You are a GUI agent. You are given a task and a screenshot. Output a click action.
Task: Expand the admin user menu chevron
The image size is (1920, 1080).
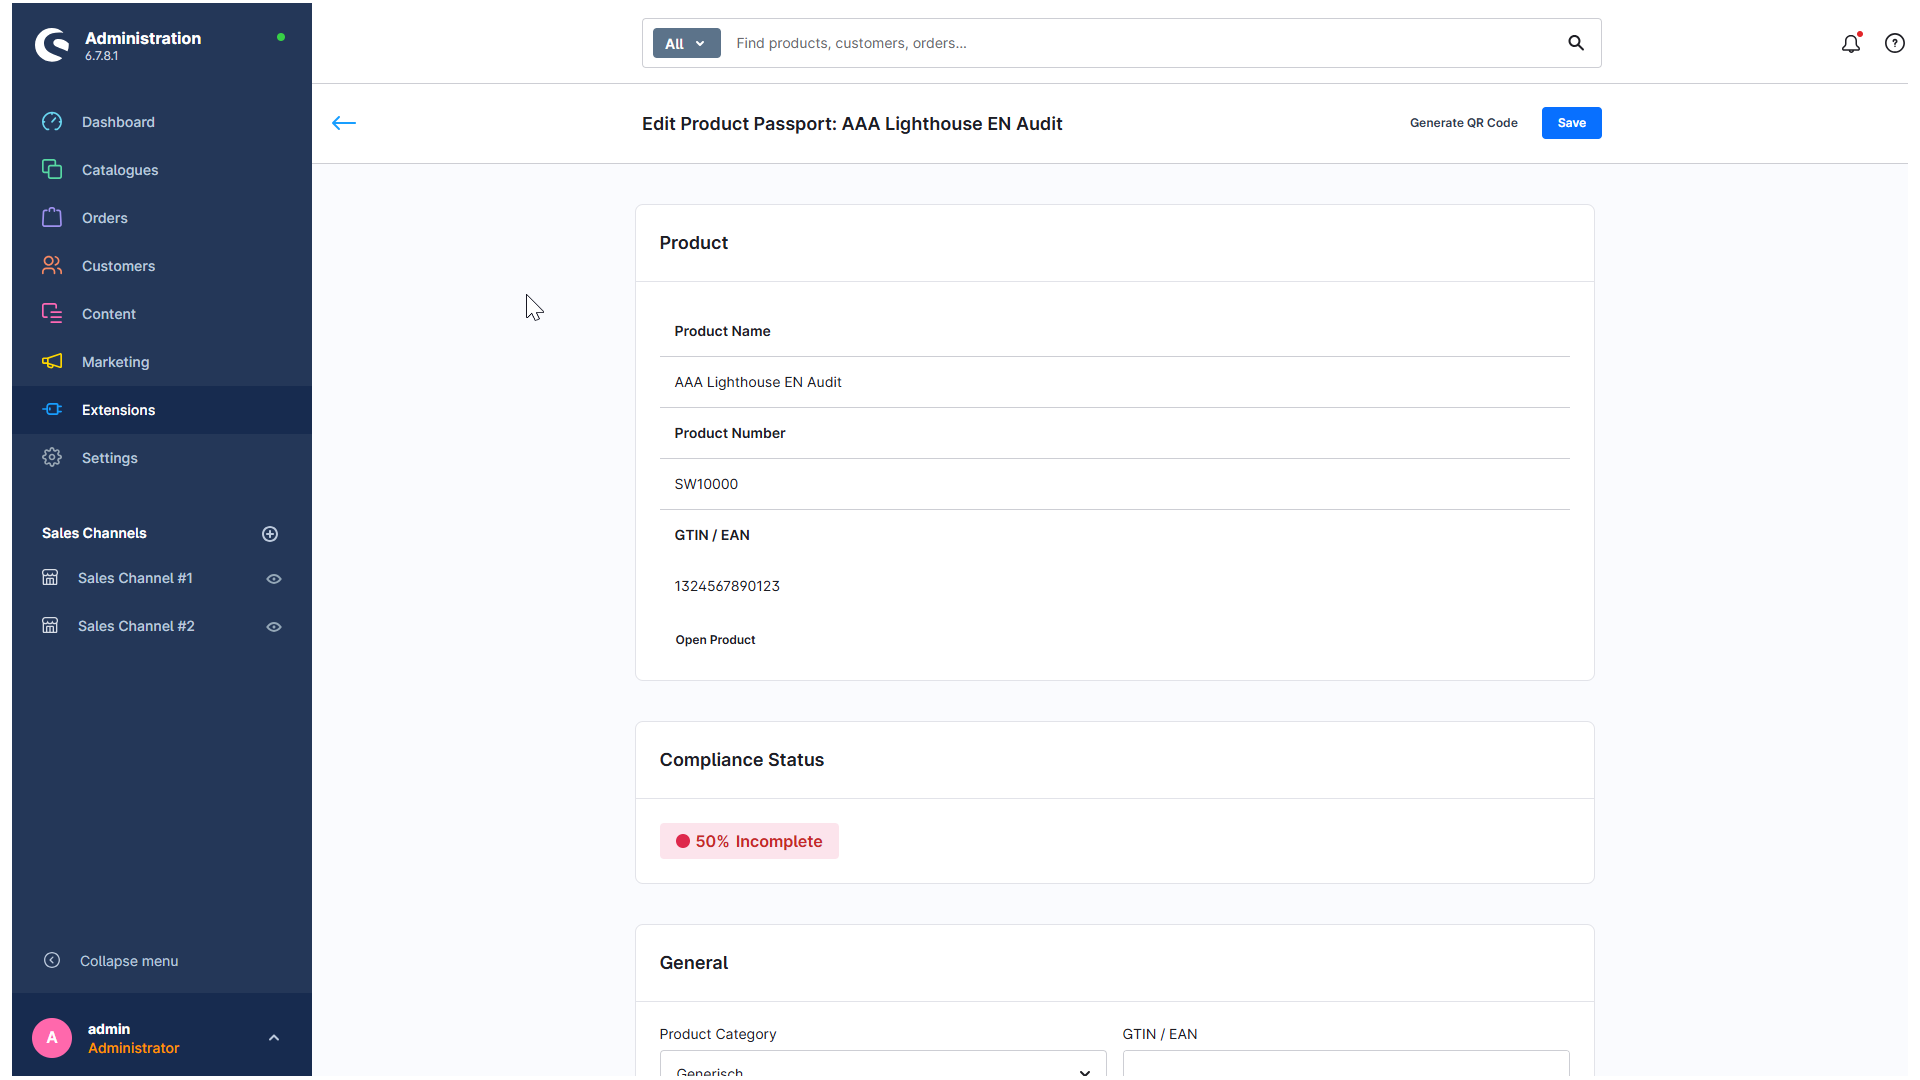pyautogui.click(x=274, y=1038)
